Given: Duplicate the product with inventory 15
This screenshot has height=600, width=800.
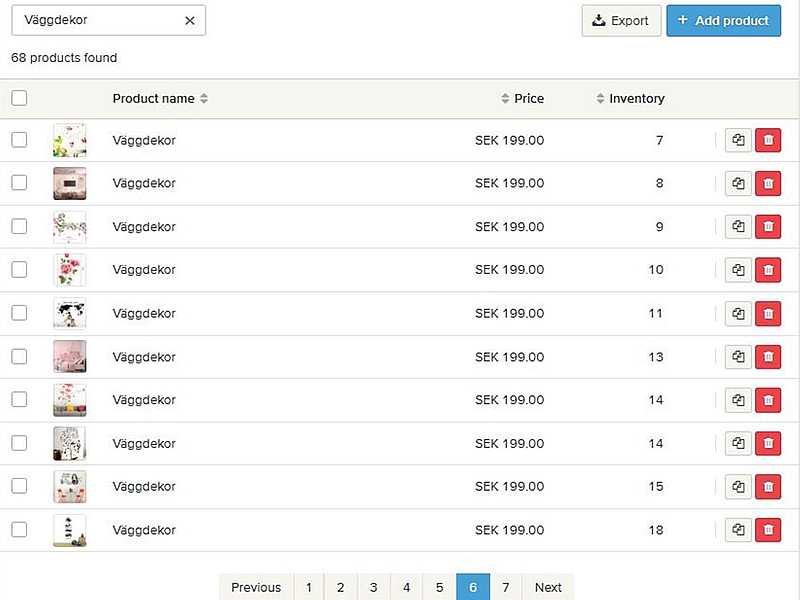Looking at the screenshot, I should pos(738,487).
